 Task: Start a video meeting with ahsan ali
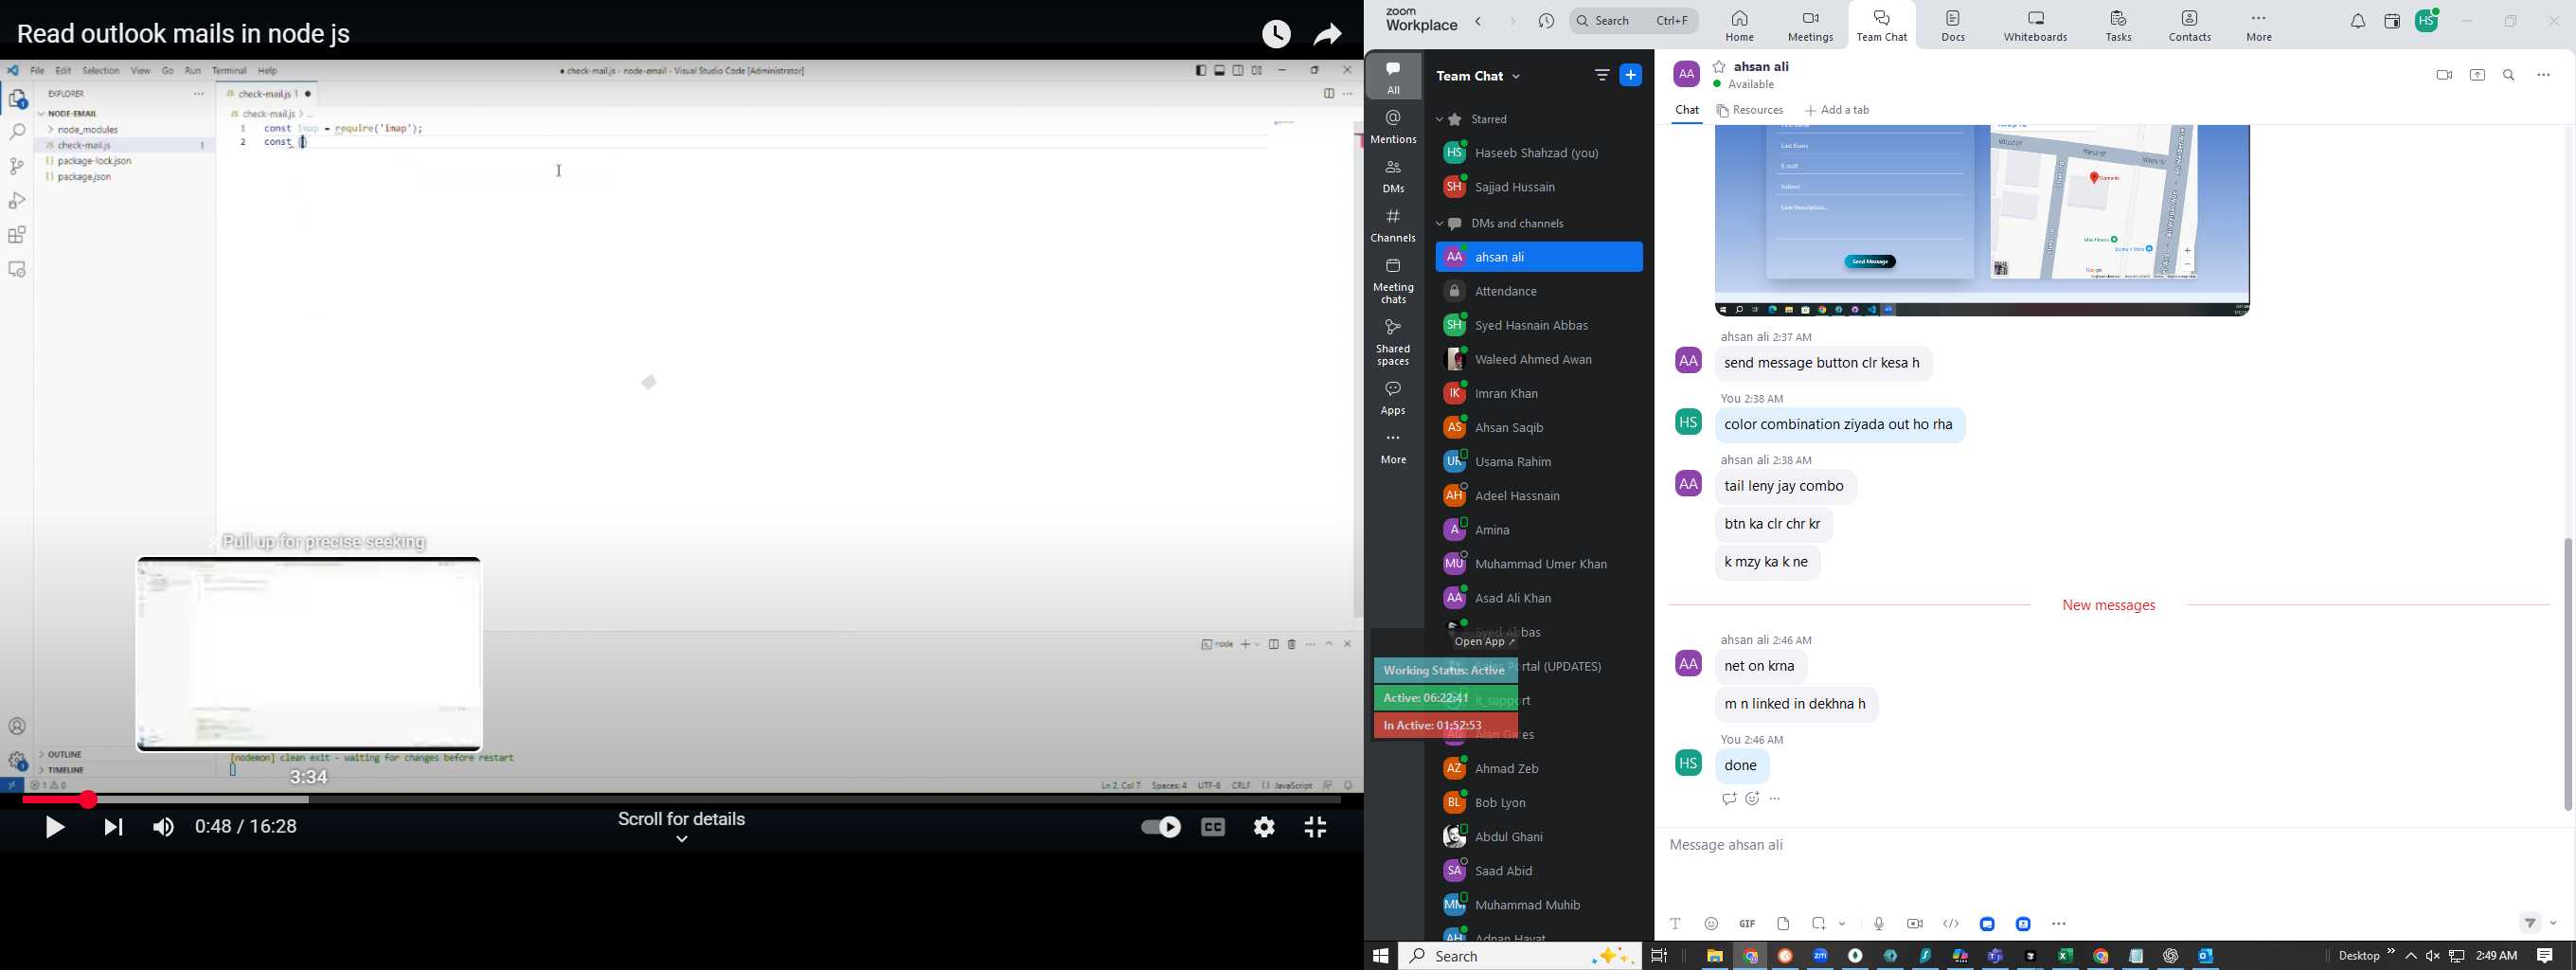(x=2444, y=75)
